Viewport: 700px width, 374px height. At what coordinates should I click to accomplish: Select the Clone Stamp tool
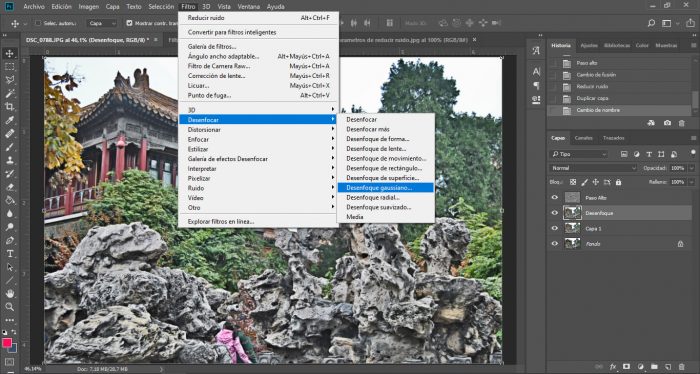9,160
